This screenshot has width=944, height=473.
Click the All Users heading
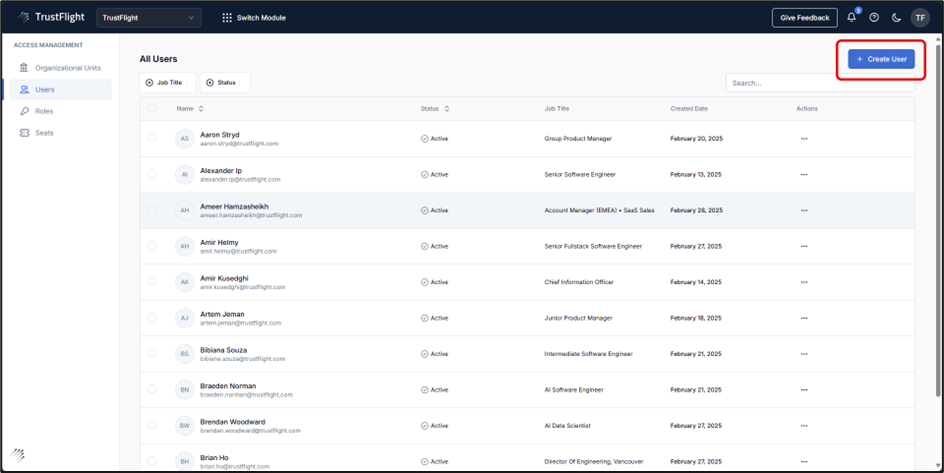[158, 59]
